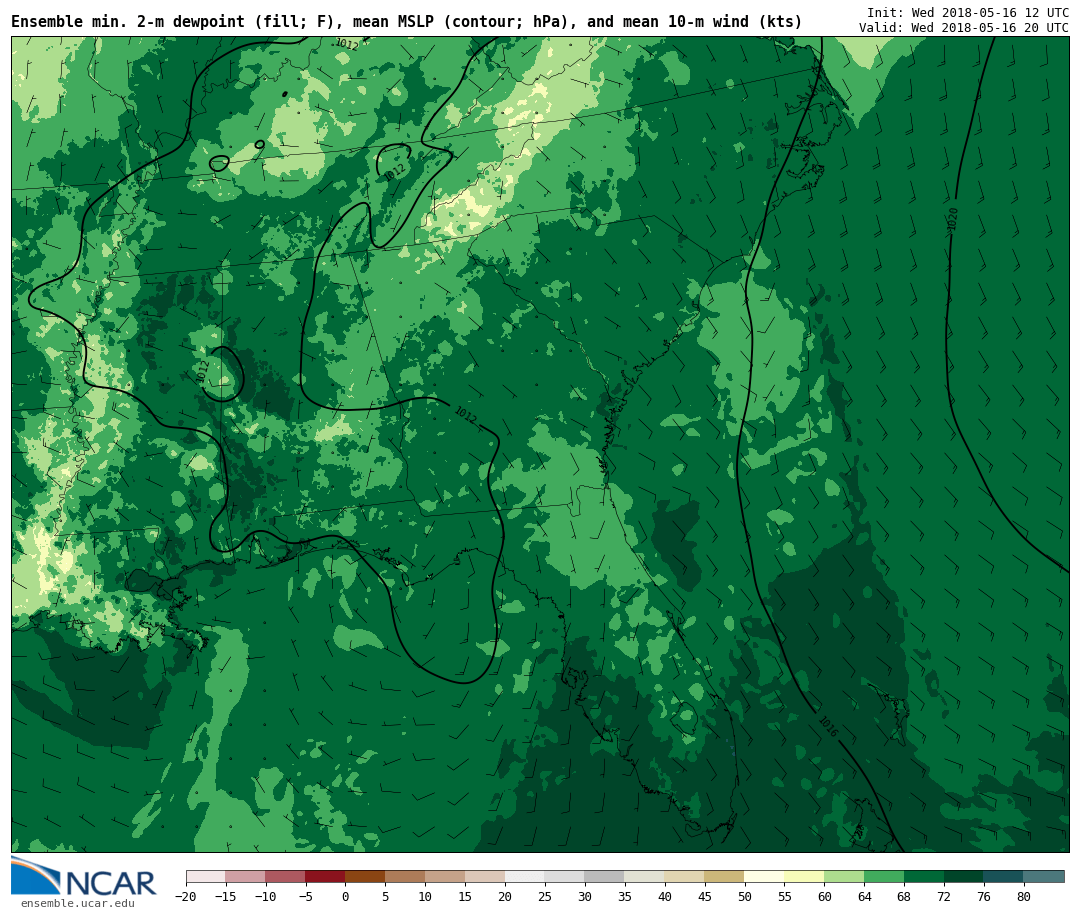Pick the medium green swatch between 64 and 68
1080x915 pixels.
click(885, 876)
